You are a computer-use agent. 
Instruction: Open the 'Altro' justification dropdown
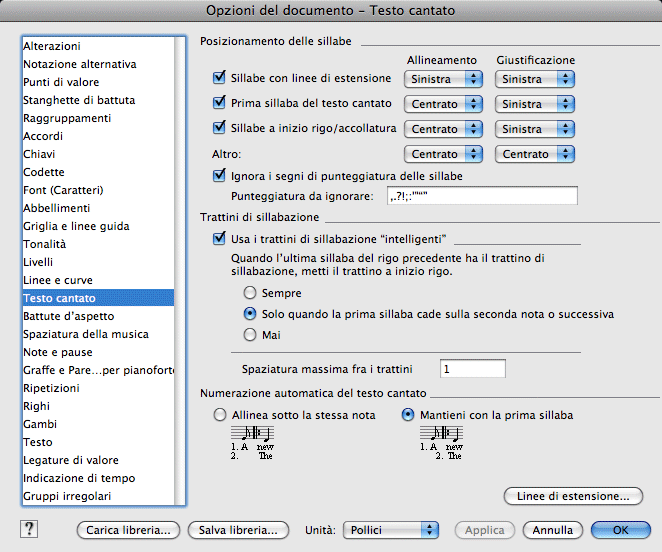point(535,154)
